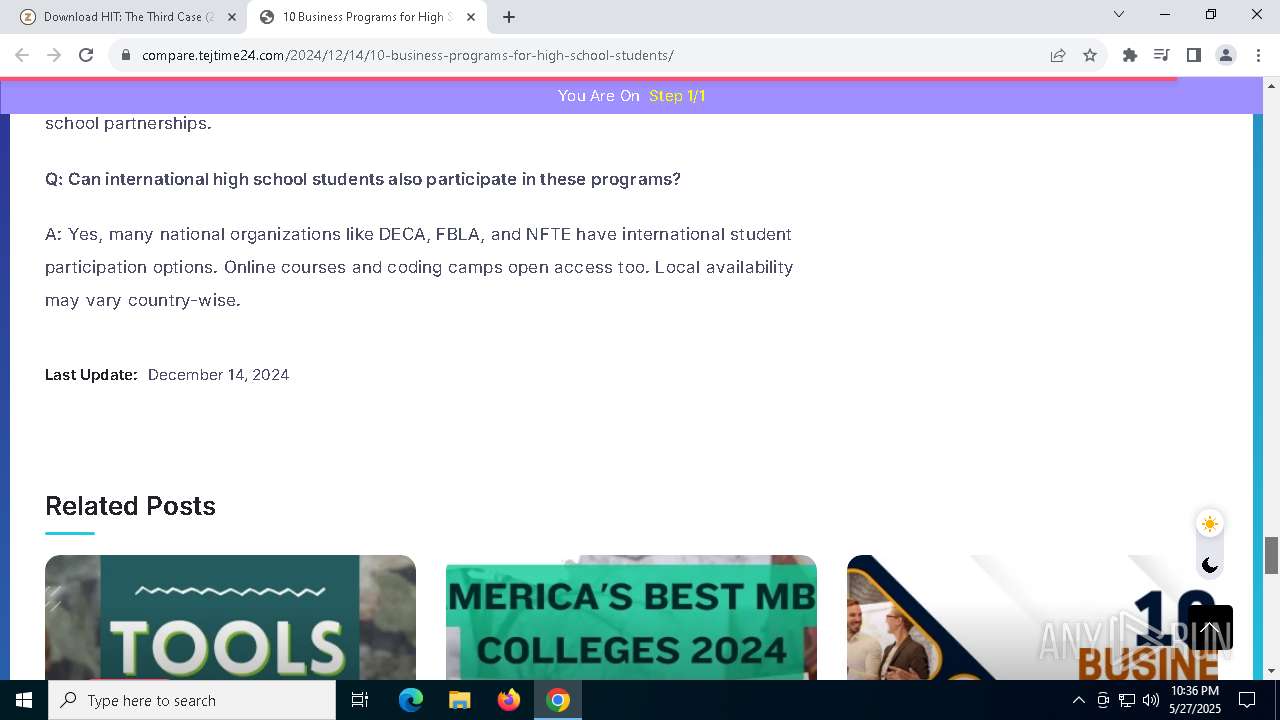Open File Explorer from the taskbar

click(x=459, y=700)
